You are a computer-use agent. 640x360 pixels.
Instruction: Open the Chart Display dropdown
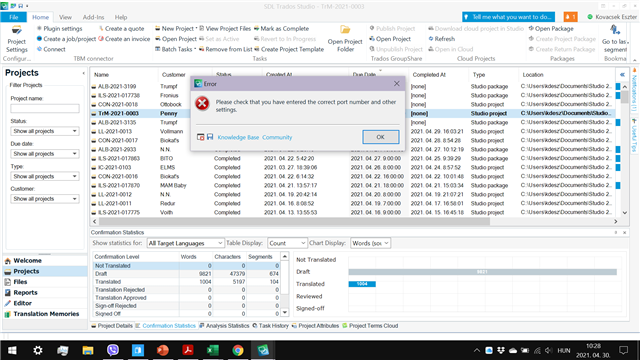click(x=371, y=243)
